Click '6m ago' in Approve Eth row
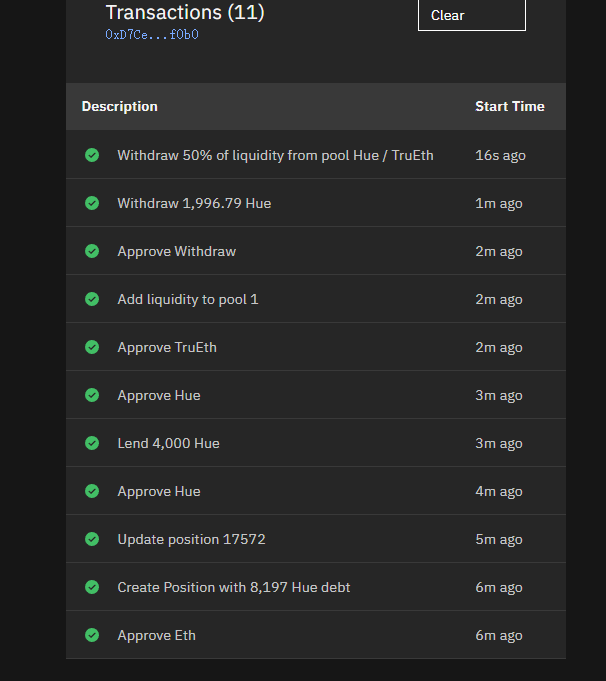This screenshot has width=606, height=681. click(499, 635)
